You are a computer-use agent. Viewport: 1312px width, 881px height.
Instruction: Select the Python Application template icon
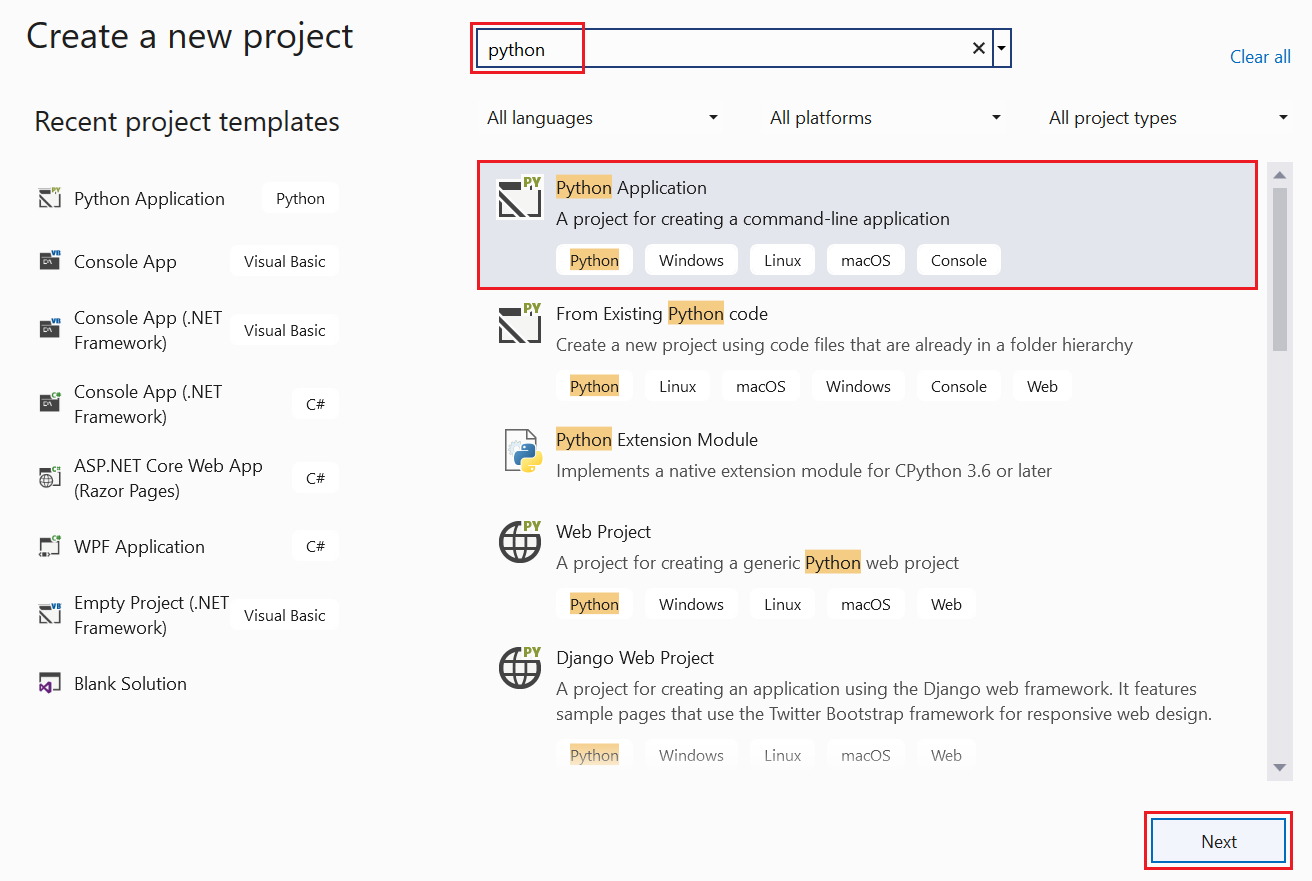[x=520, y=198]
